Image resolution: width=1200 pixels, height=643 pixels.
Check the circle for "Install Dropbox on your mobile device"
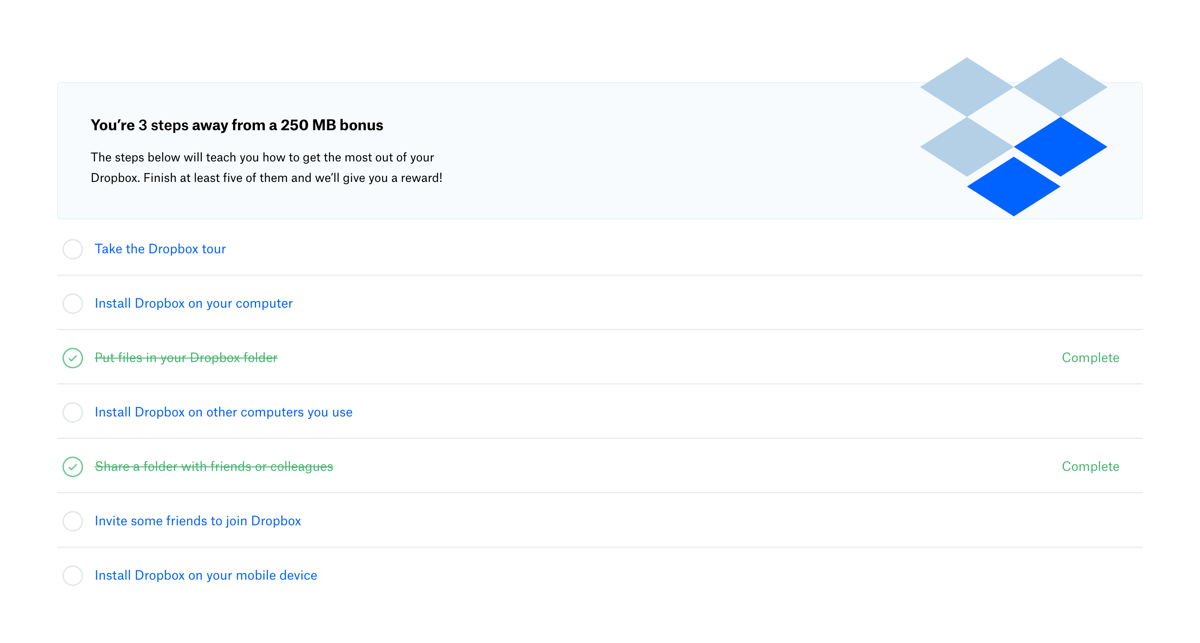point(72,575)
